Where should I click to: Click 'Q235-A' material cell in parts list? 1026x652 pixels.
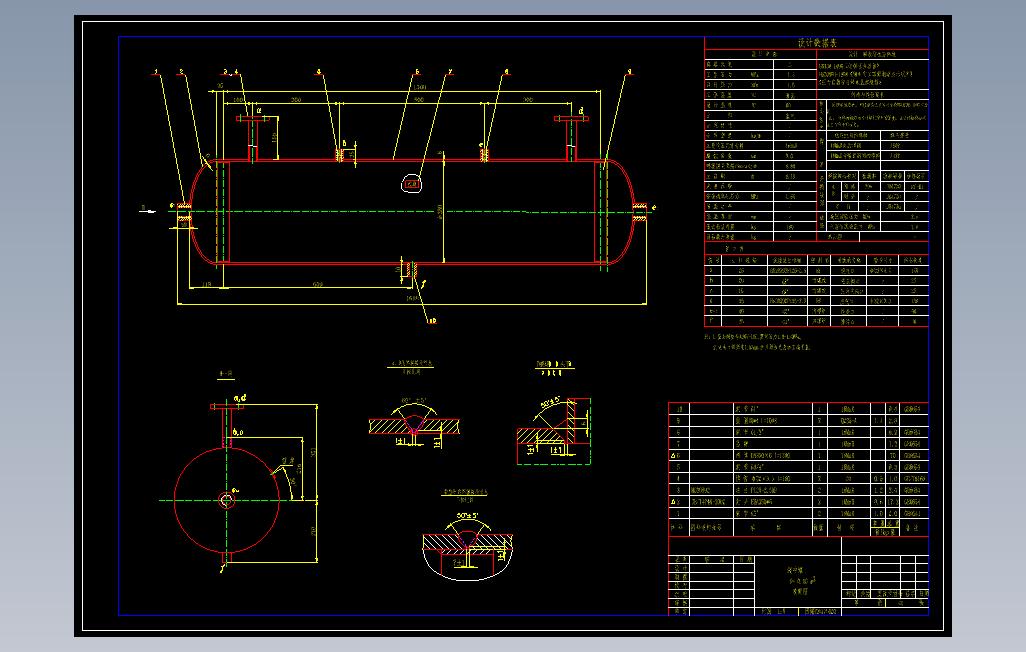(848, 420)
